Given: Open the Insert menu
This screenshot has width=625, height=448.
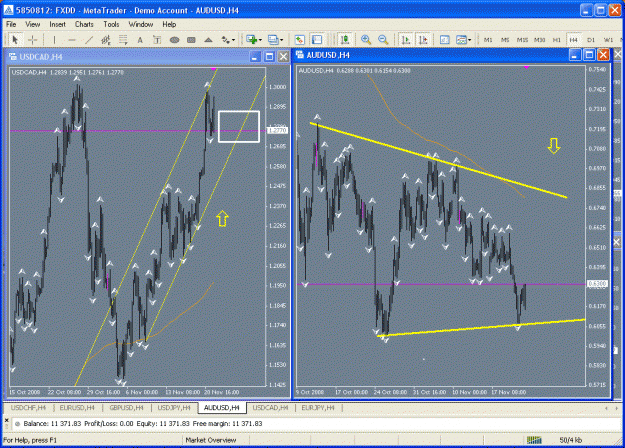Looking at the screenshot, I should click(x=57, y=24).
